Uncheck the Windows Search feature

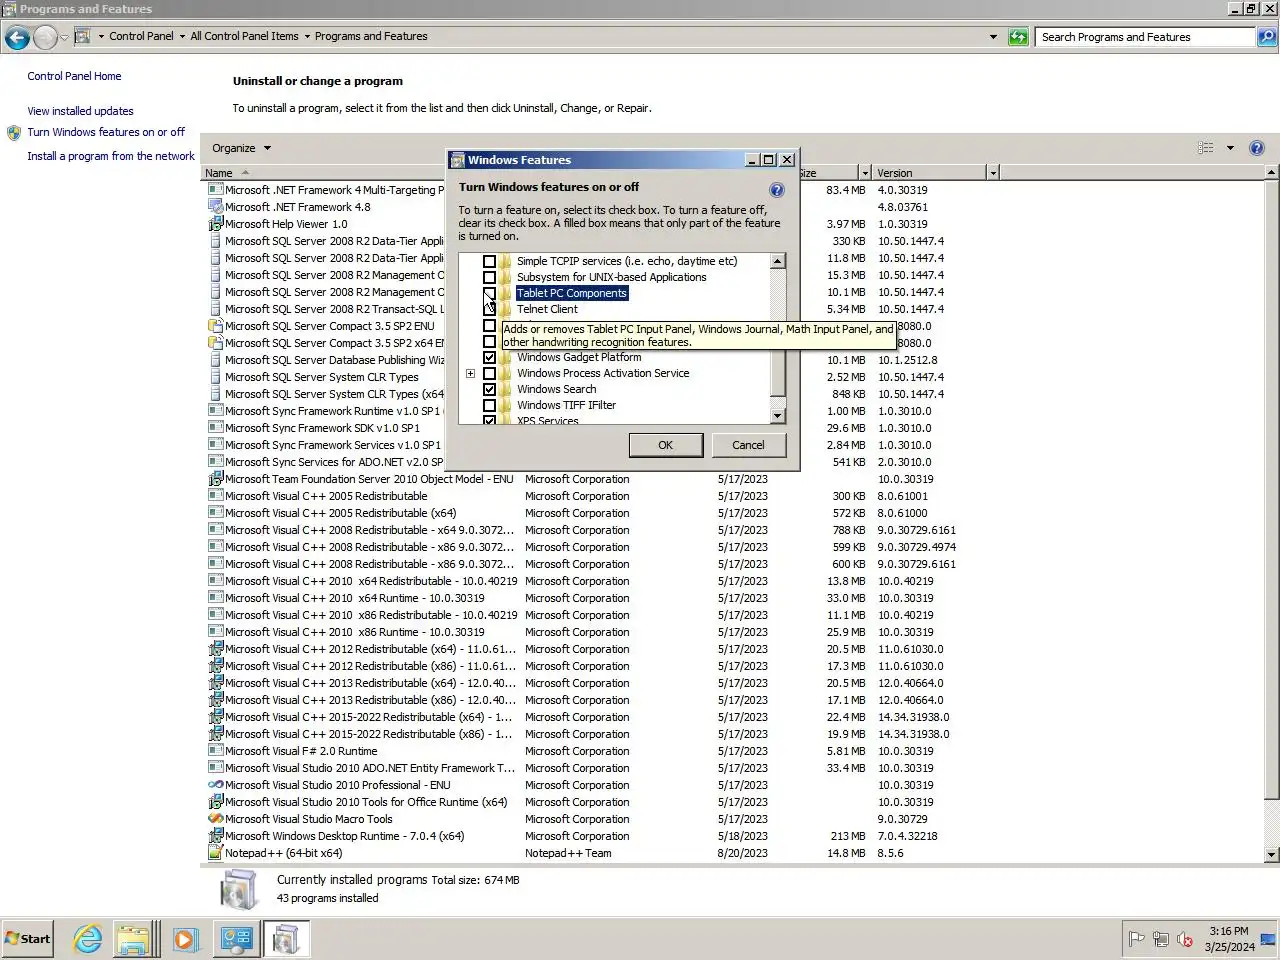click(x=489, y=389)
